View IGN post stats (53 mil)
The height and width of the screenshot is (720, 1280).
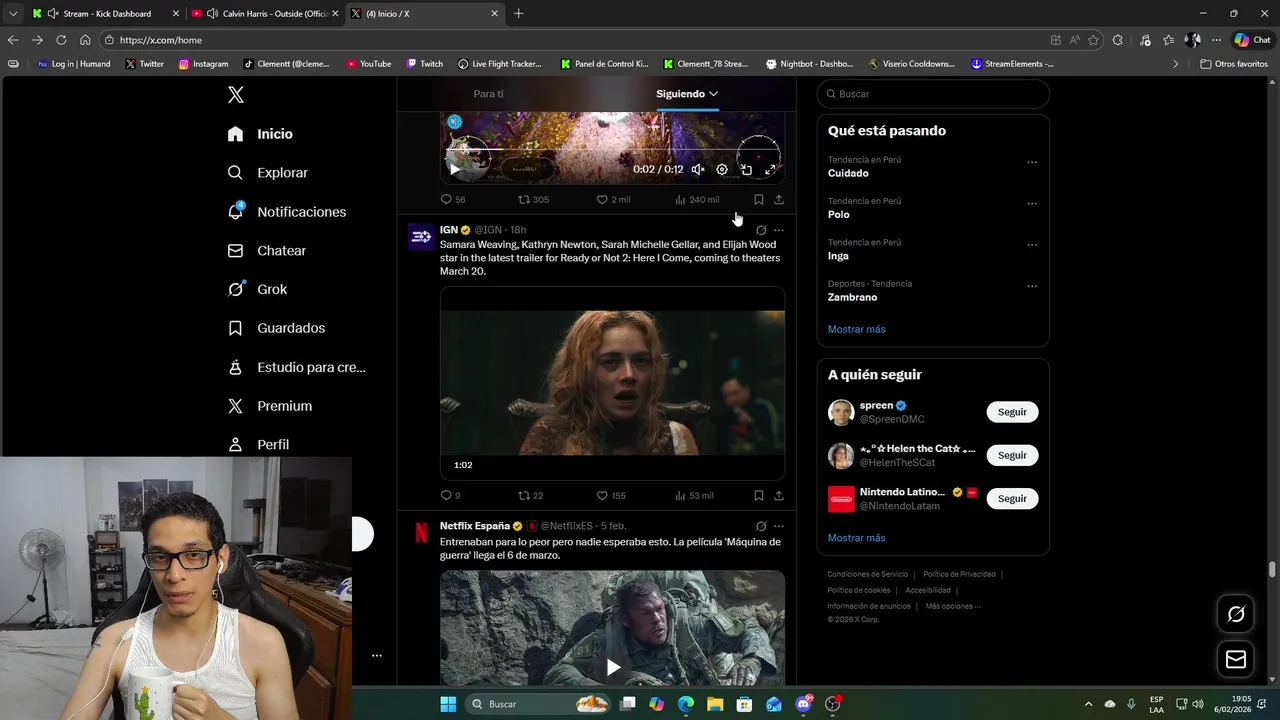[694, 495]
